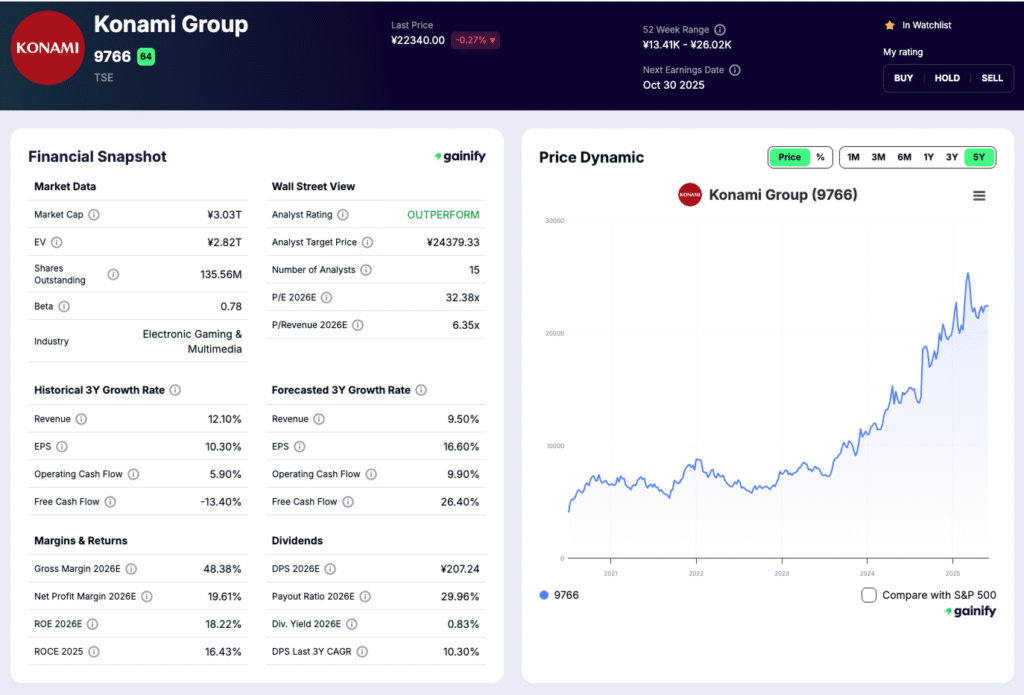Rate the stock as BUY

tap(903, 78)
